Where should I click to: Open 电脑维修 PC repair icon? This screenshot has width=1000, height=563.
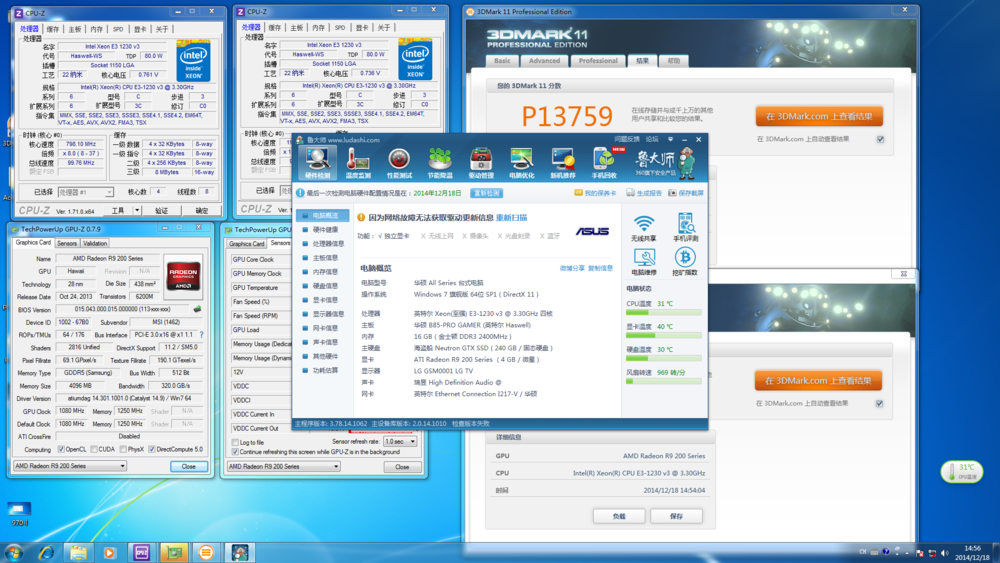click(x=643, y=262)
